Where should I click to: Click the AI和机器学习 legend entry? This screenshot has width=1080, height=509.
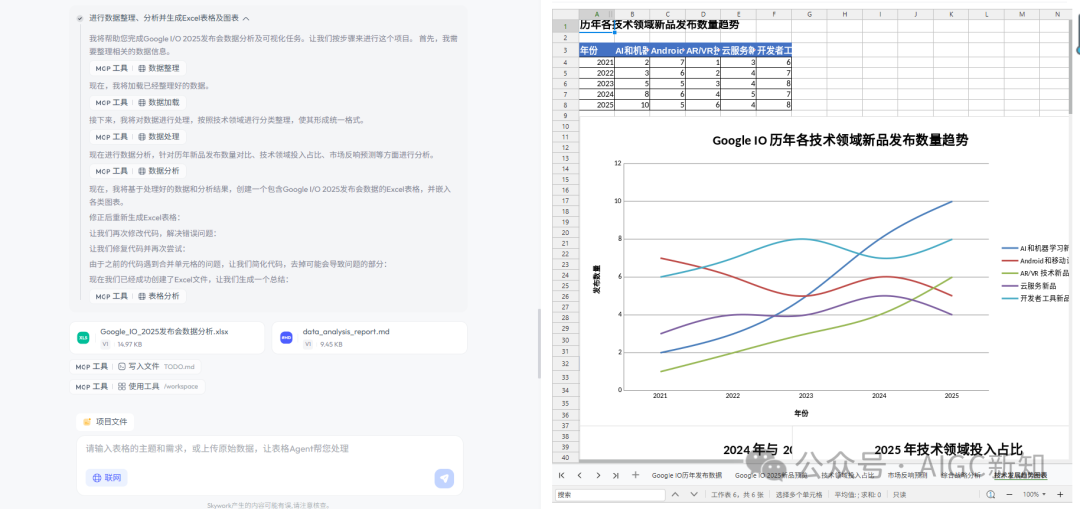point(1035,248)
